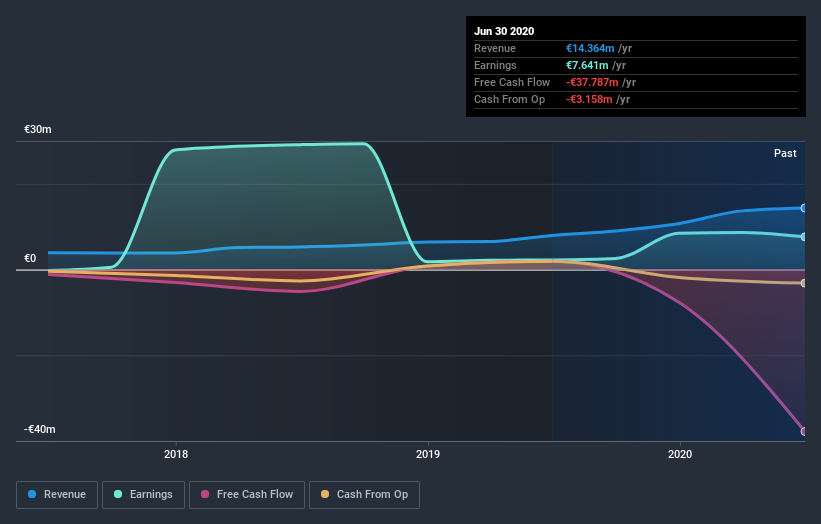Screen dimensions: 821x524
Task: Click the Free Cash Flow endpoint marker on the pink line
Action: pyautogui.click(x=803, y=432)
